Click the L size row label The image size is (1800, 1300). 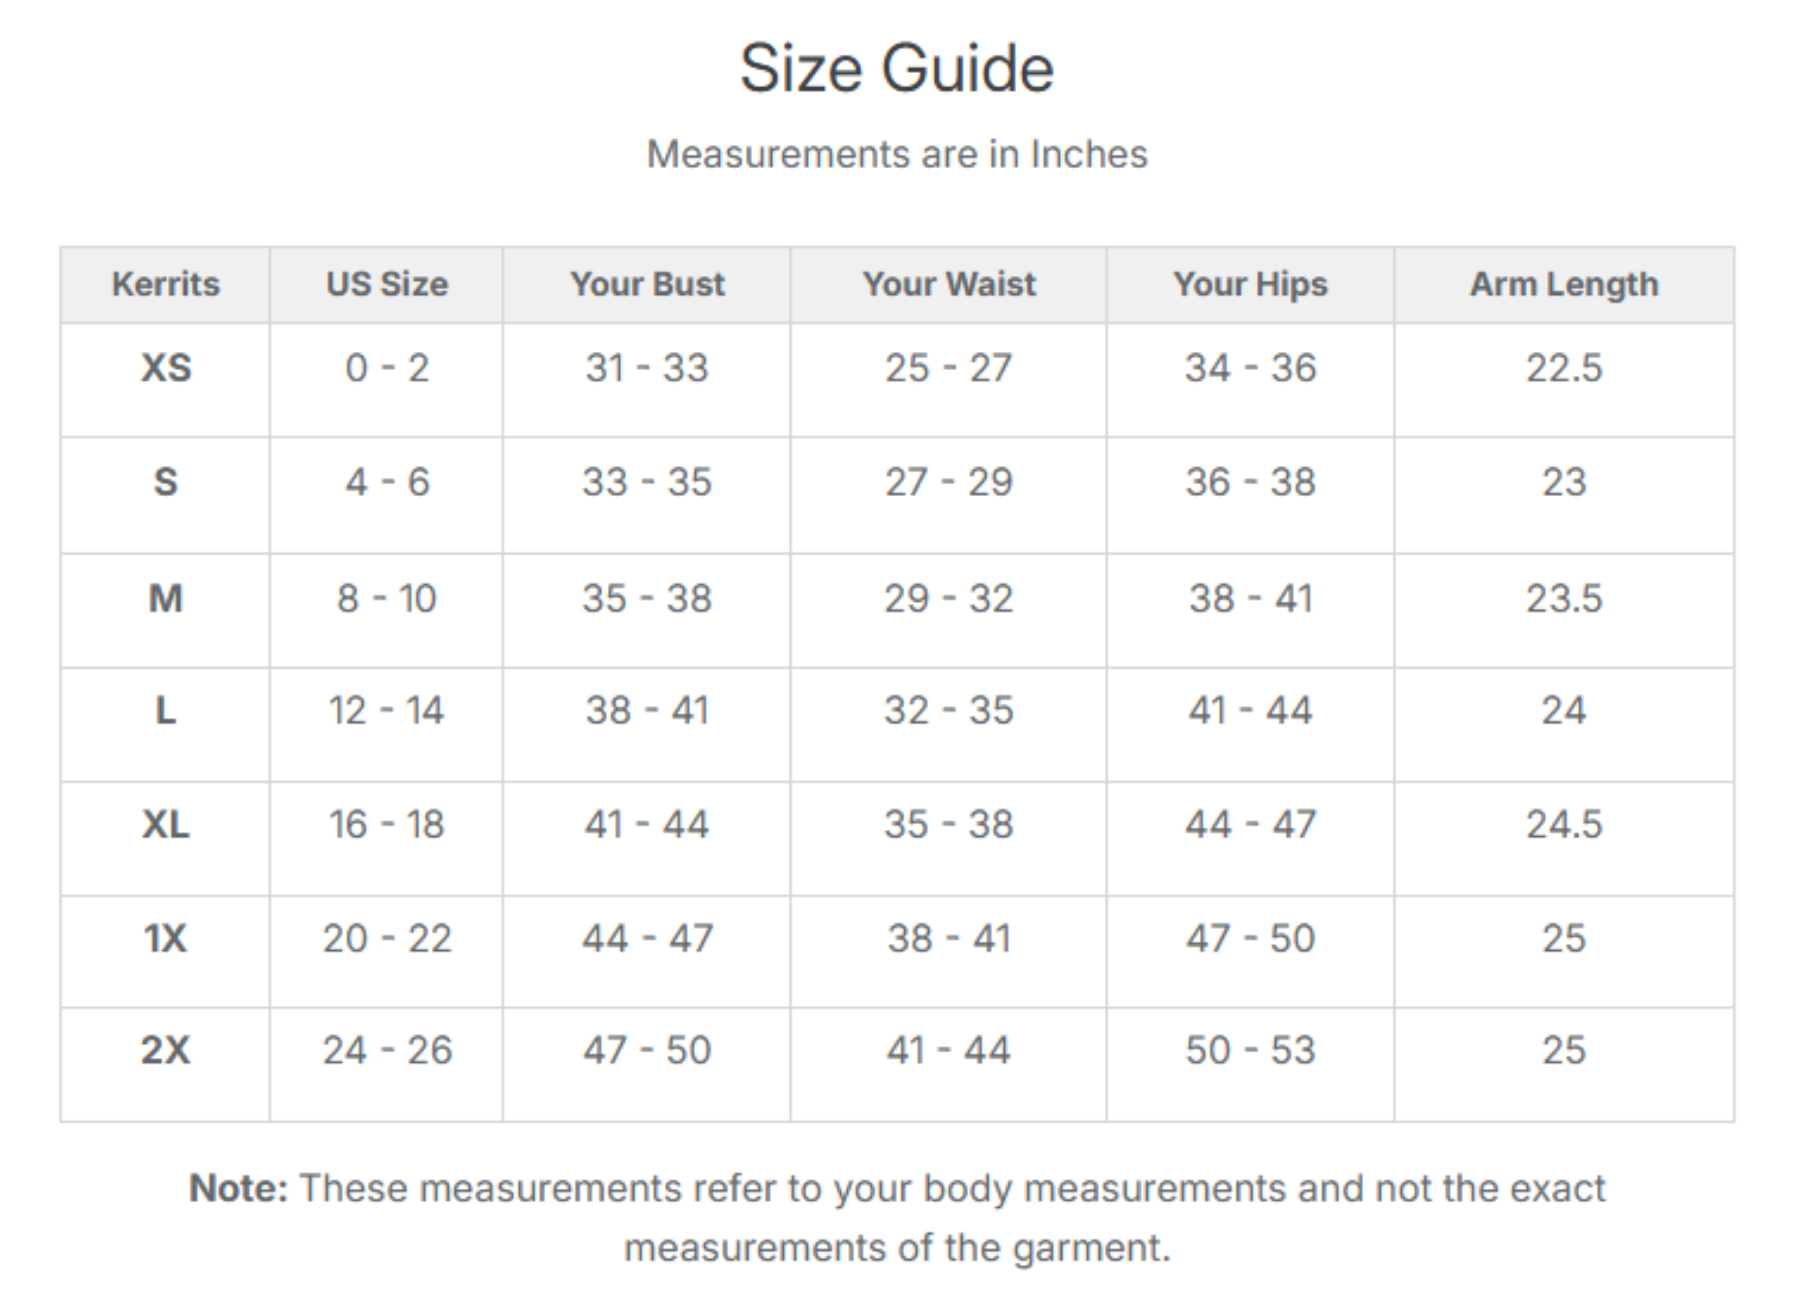click(x=165, y=710)
